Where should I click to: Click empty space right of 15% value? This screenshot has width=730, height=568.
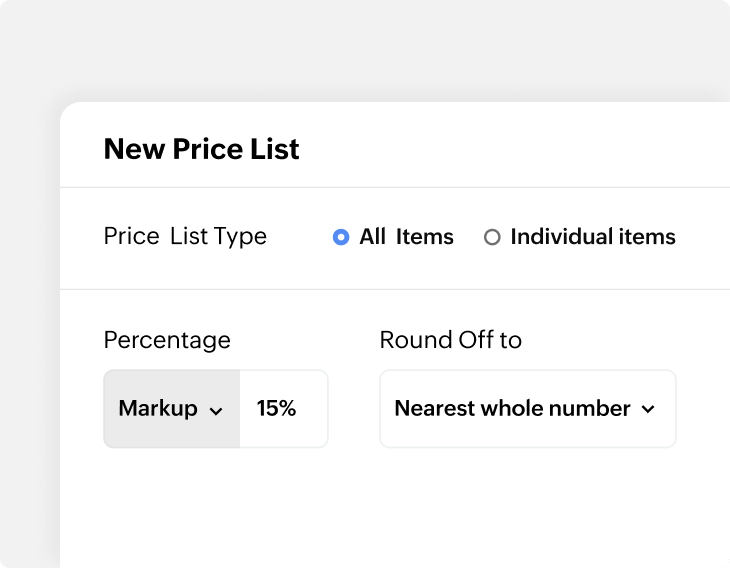click(312, 409)
